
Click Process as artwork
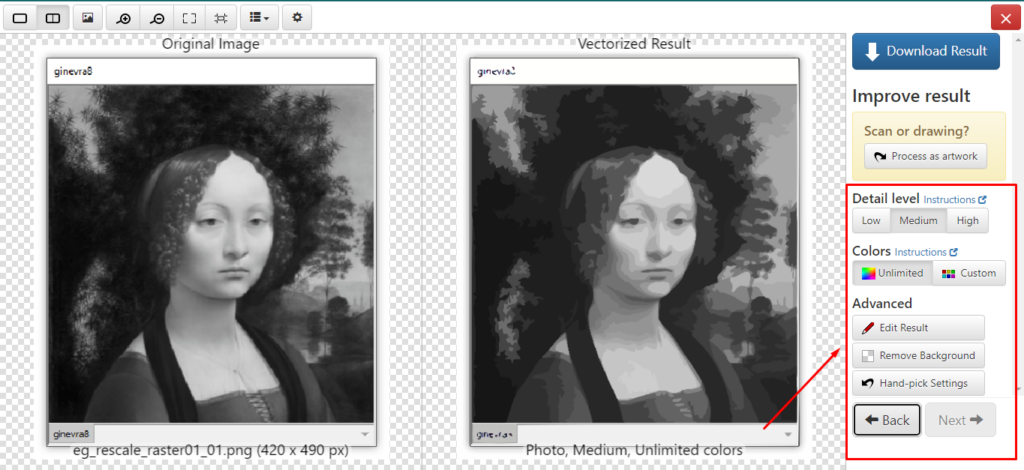(925, 156)
